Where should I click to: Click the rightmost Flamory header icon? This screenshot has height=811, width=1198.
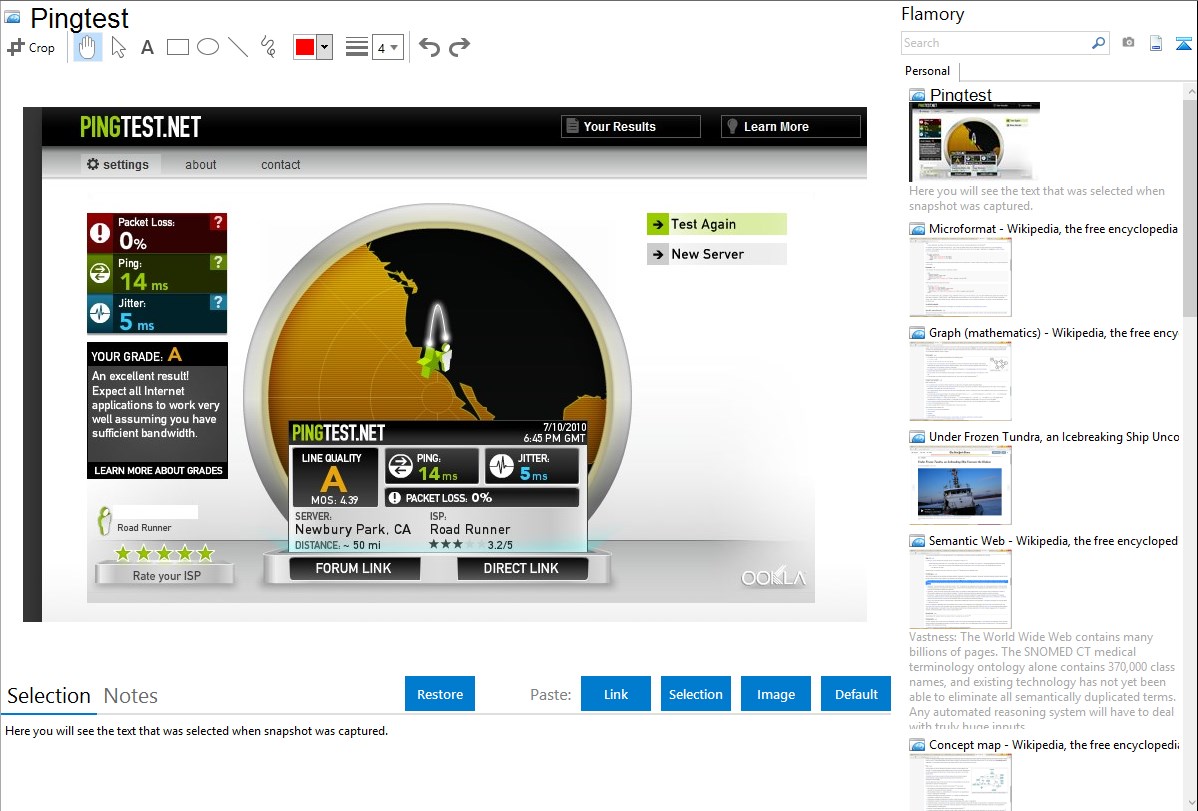pyautogui.click(x=1183, y=43)
